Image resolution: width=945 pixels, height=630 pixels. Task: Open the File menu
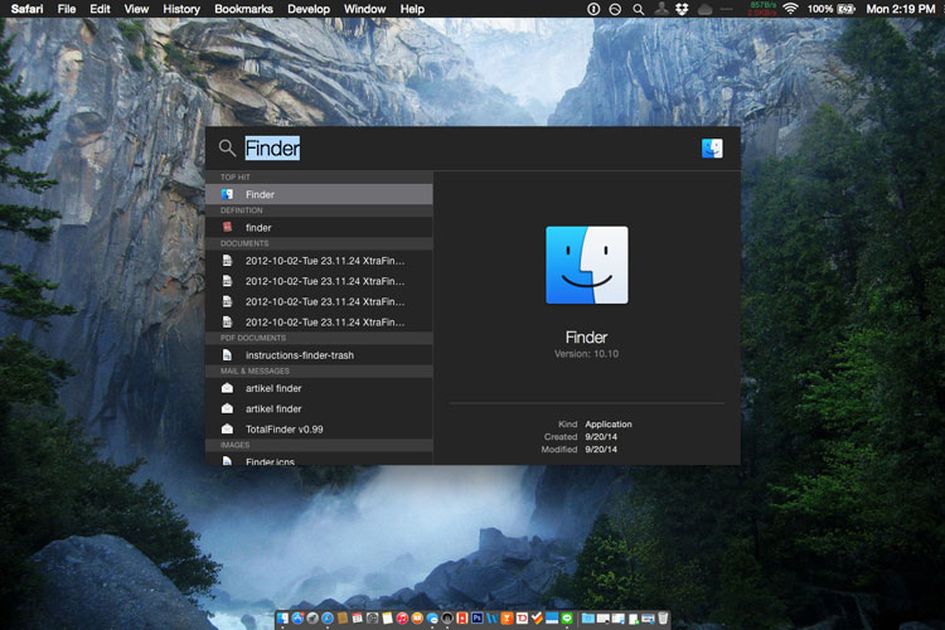click(x=66, y=9)
